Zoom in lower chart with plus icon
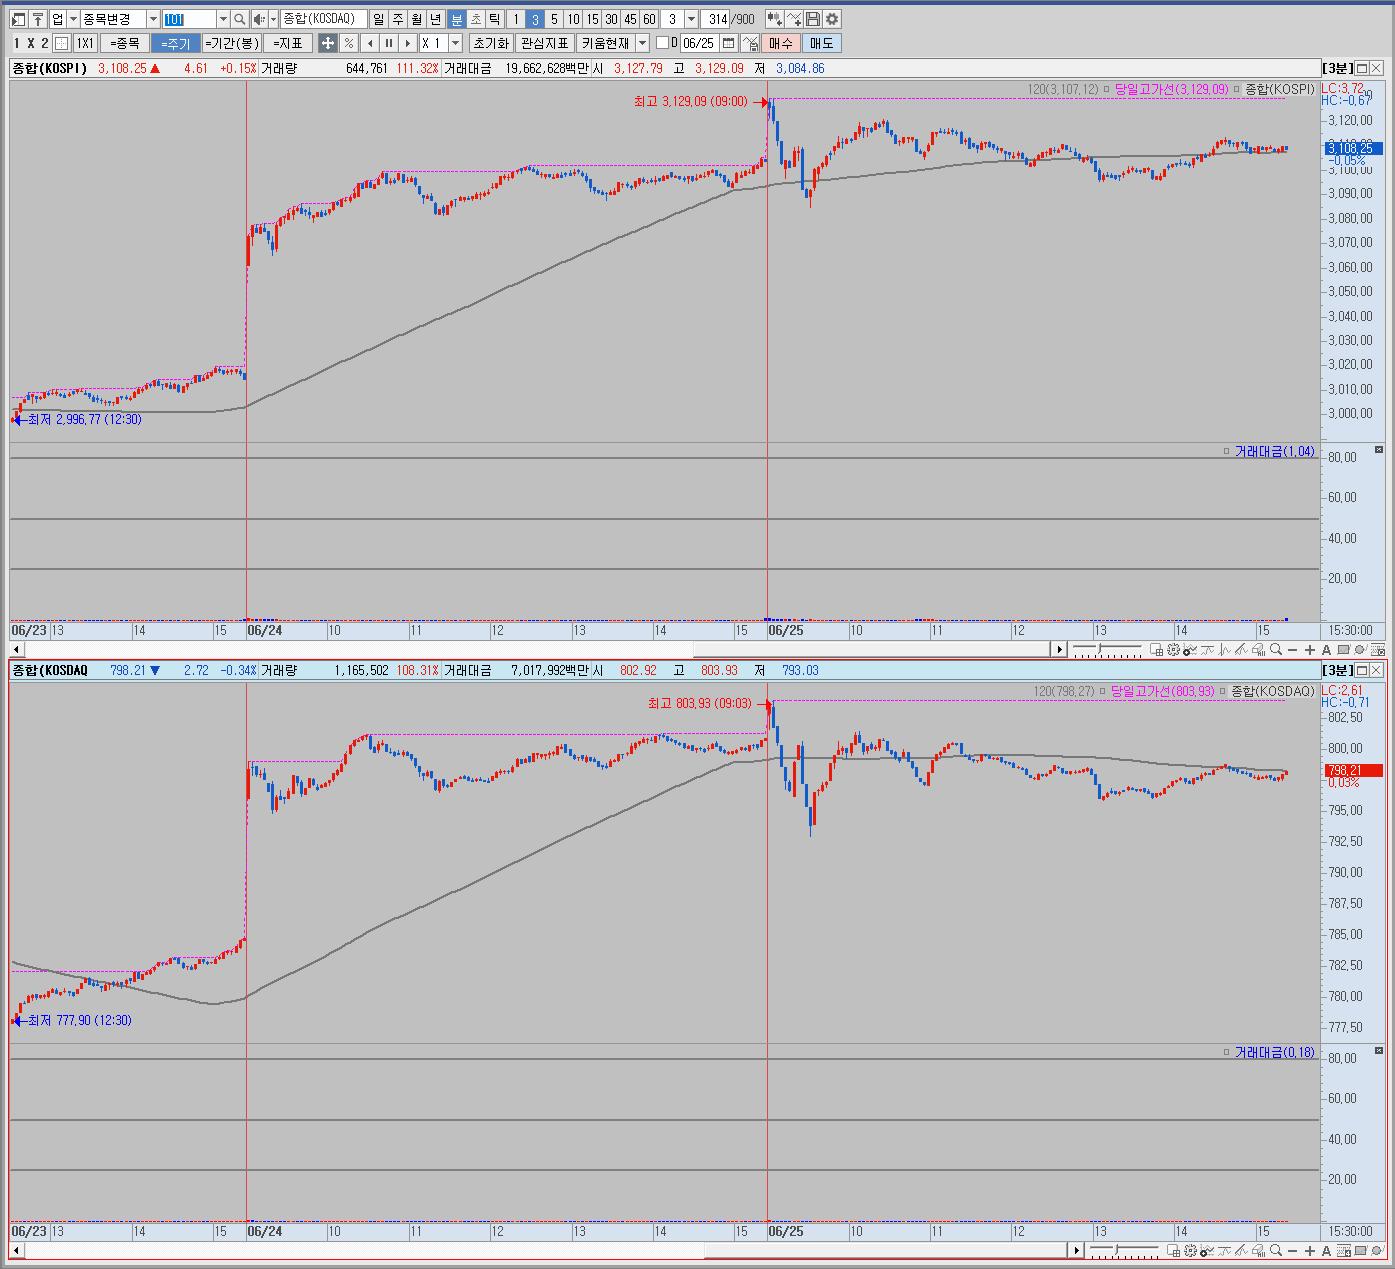The width and height of the screenshot is (1395, 1269). coord(1310,1250)
